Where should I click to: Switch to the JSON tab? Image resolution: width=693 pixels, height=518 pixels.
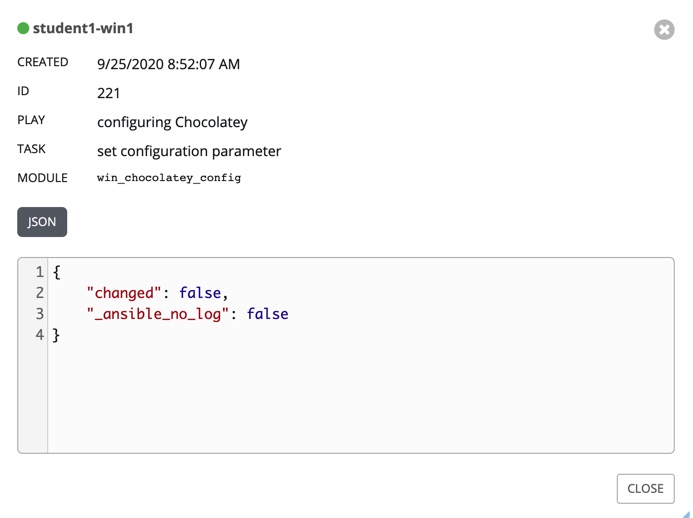point(42,222)
